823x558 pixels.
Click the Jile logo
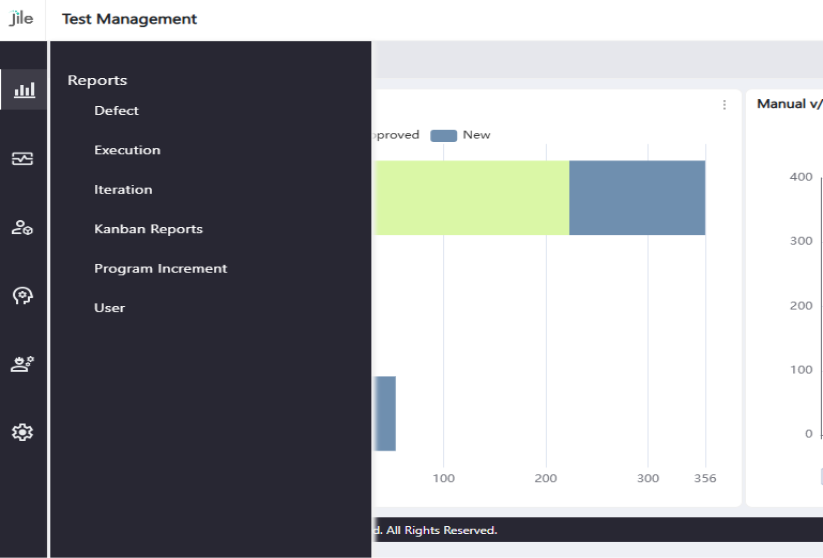coord(21,18)
